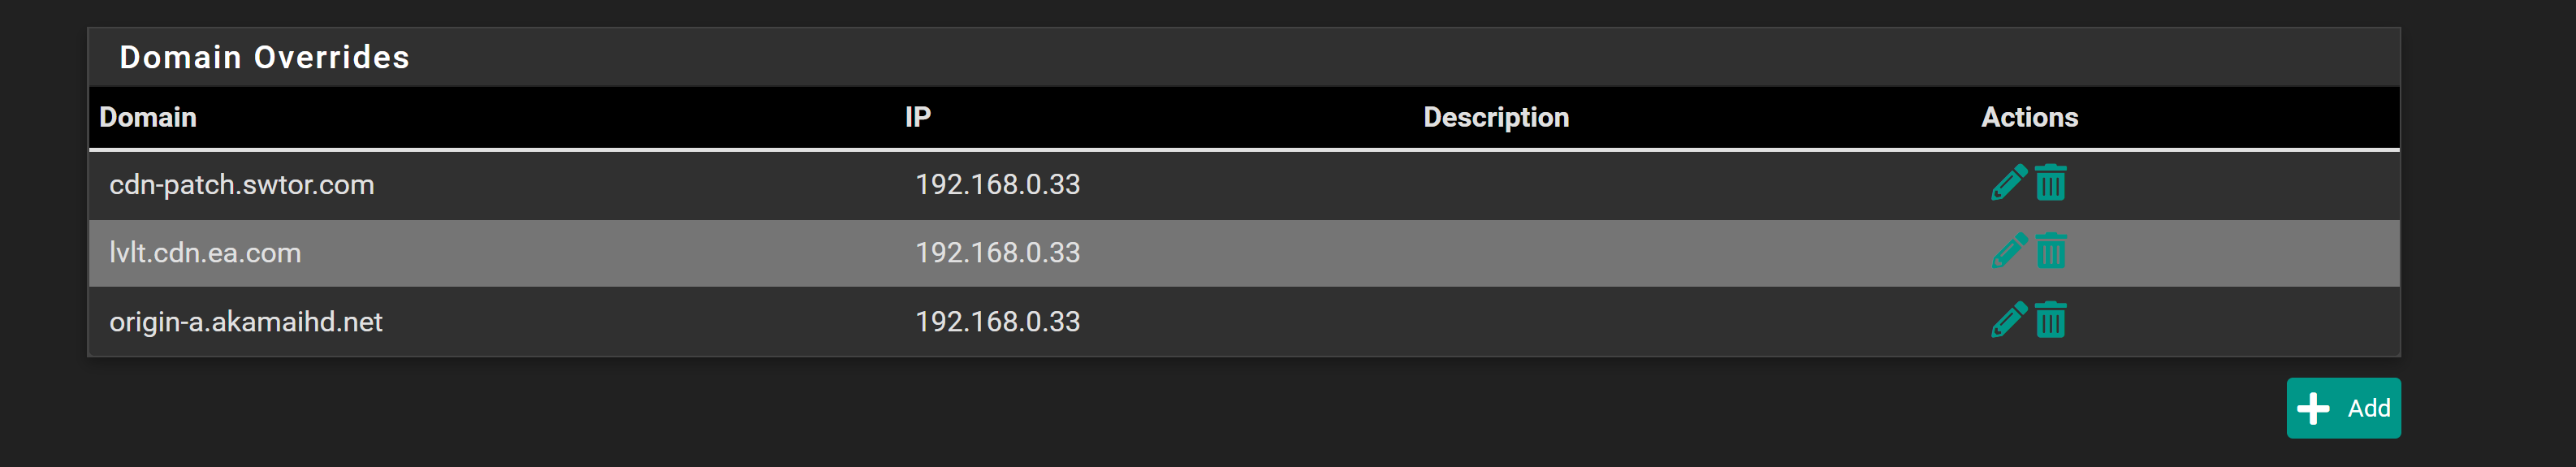Select the cdn-patch.swtor.com domain text
This screenshot has height=467, width=2576.
[242, 185]
